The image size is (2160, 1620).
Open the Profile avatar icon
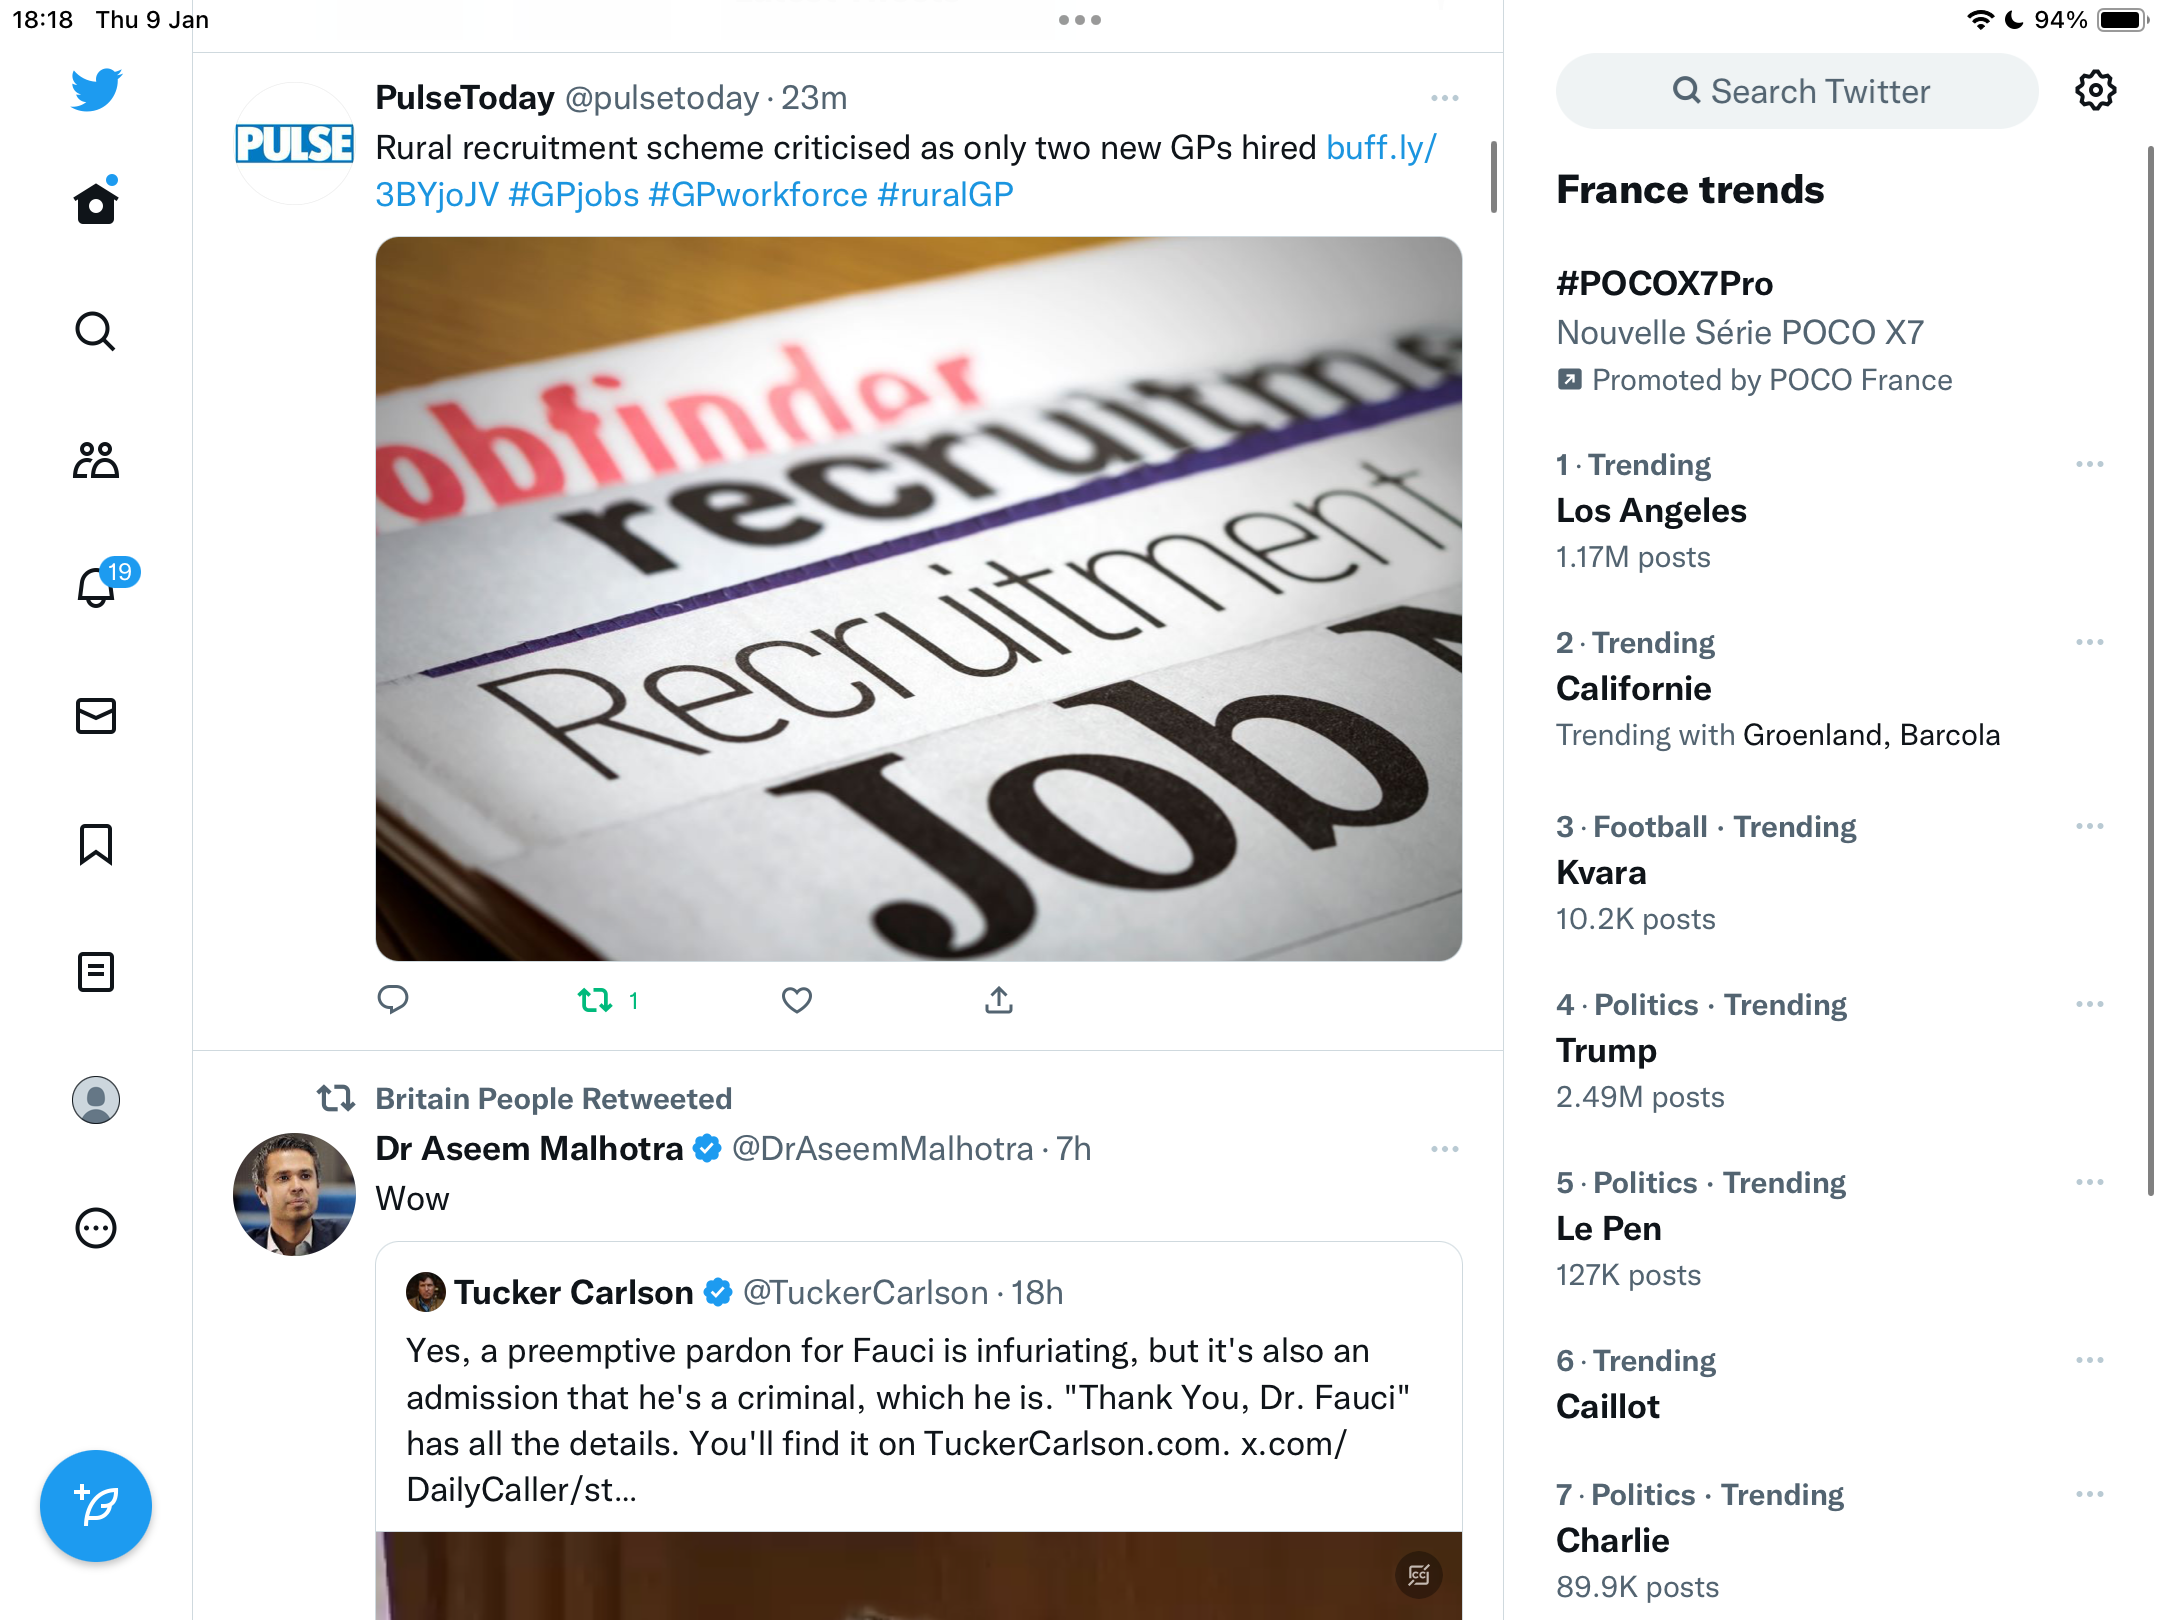96,1100
